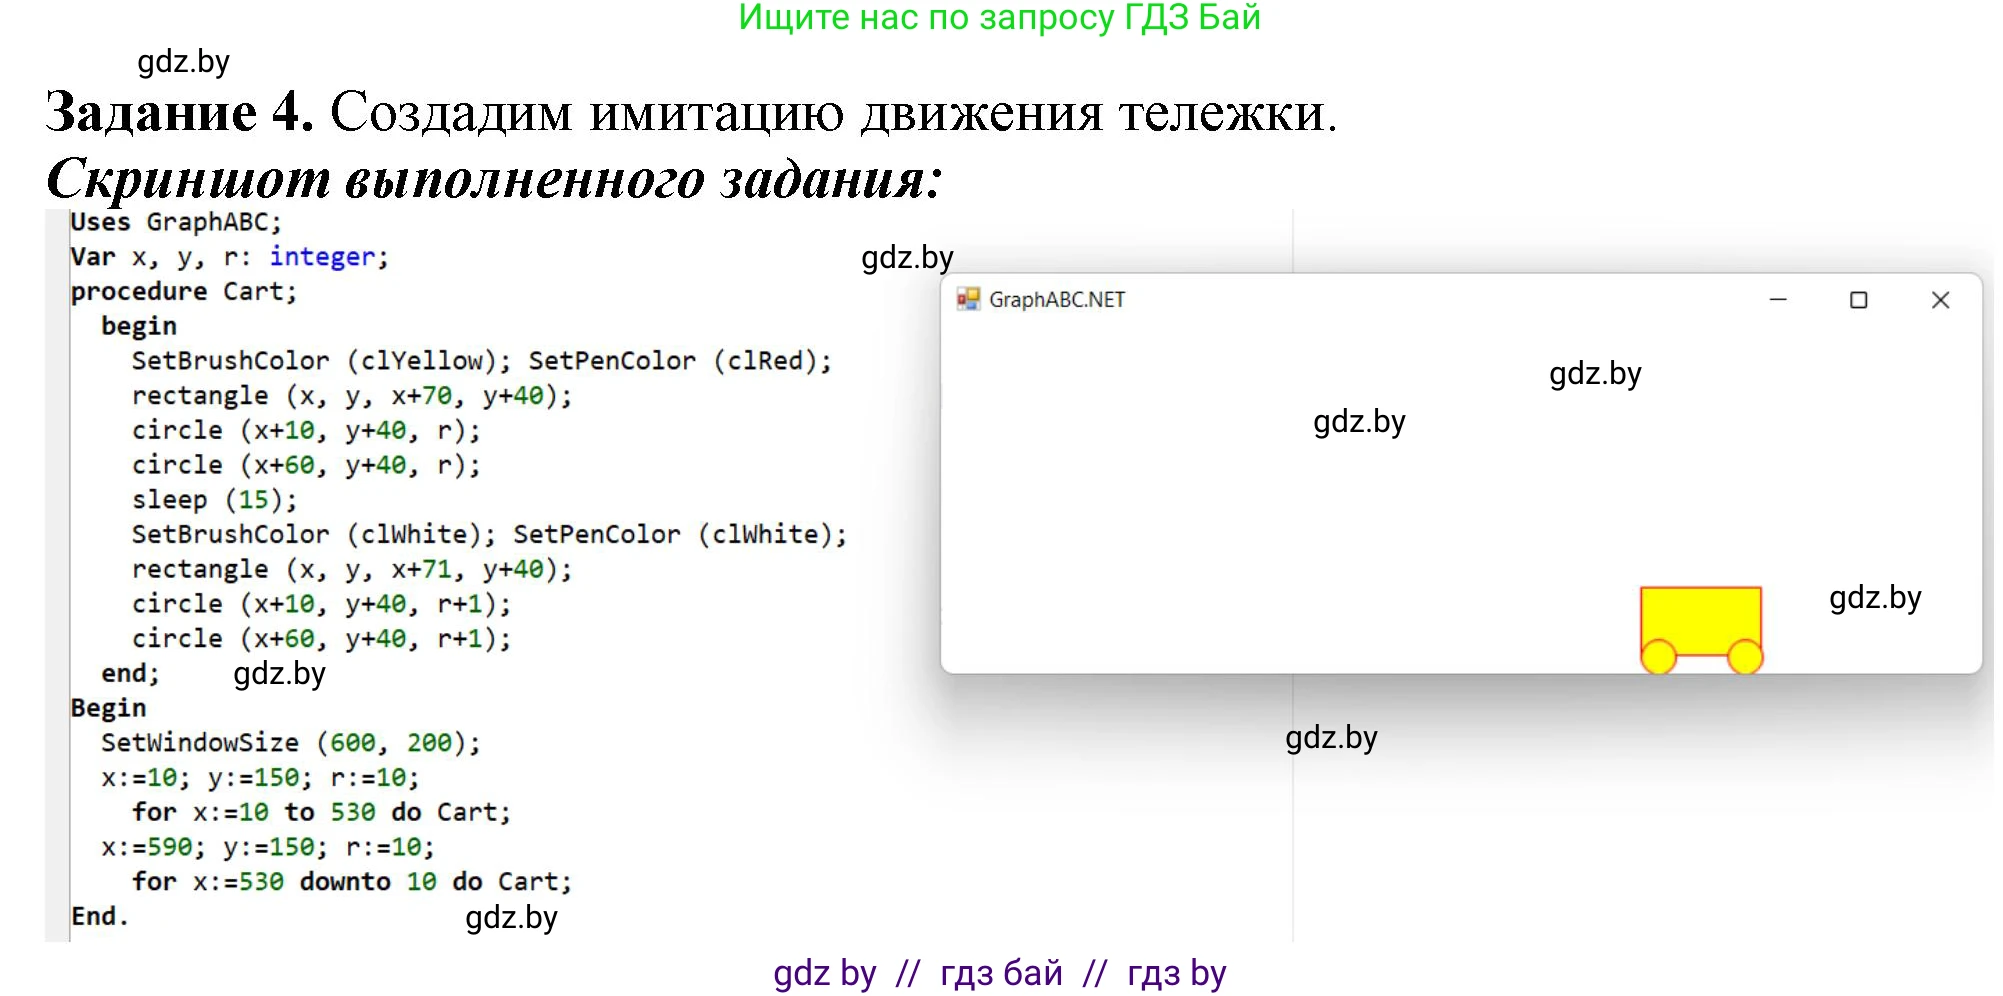Maximize the GraphABC.NET window

coord(1858,300)
